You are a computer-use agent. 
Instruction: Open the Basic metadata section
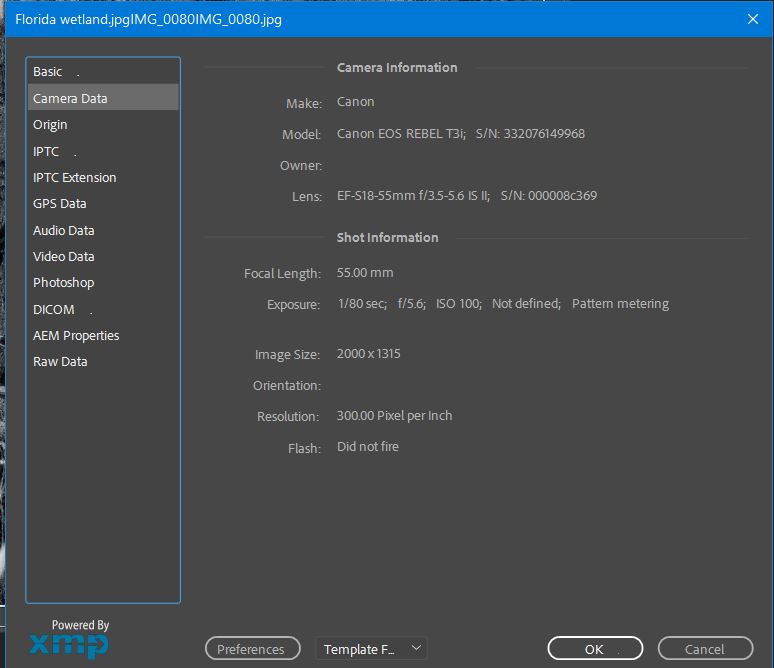point(103,72)
